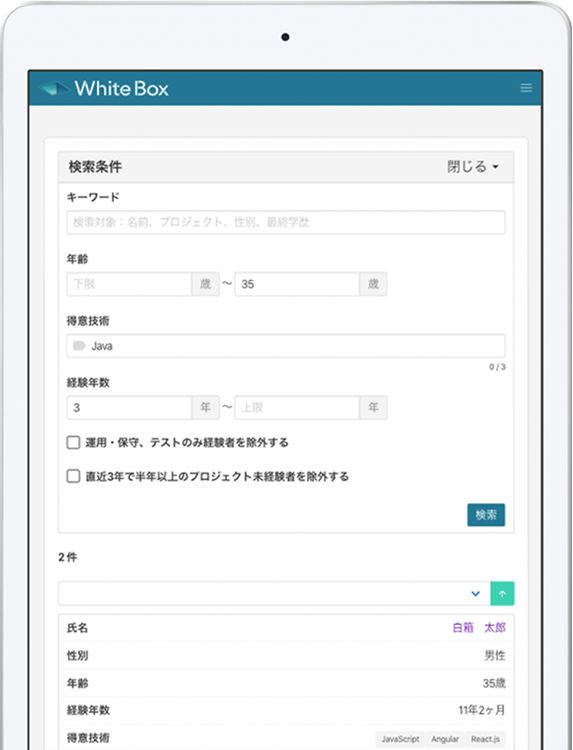
Task: Click the green up-arrow sort button
Action: coord(502,594)
